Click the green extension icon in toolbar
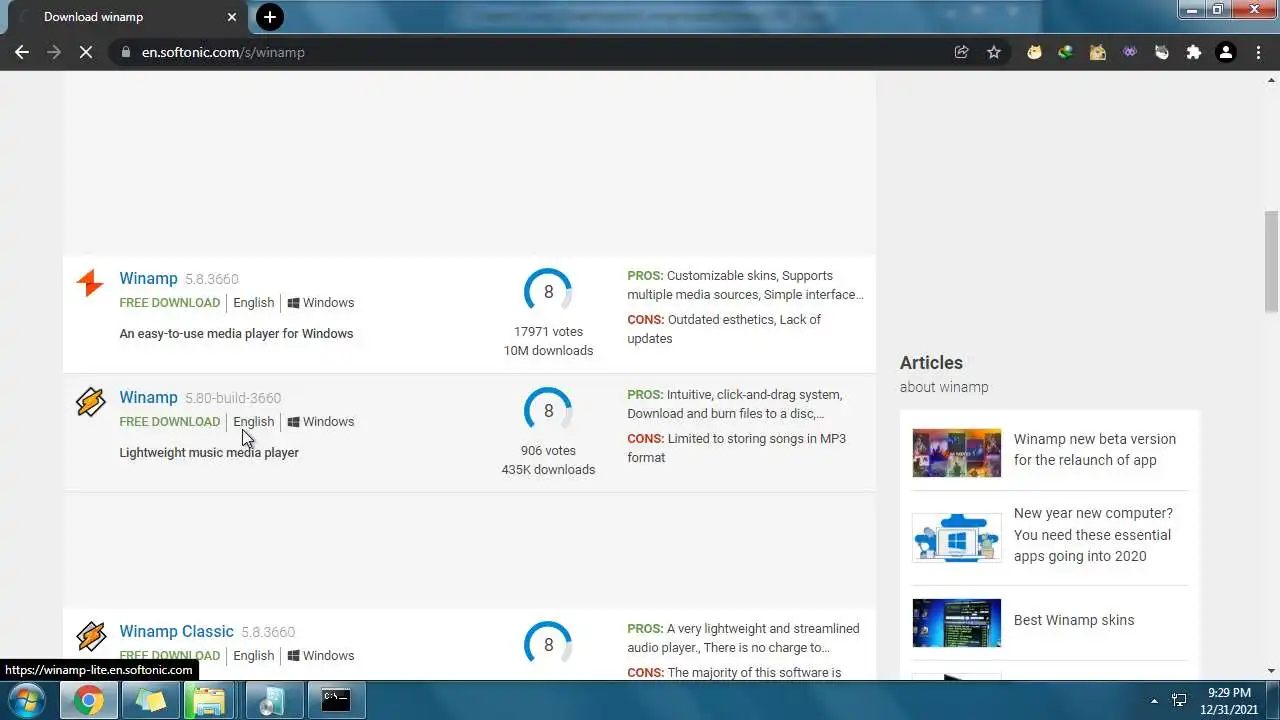 (x=1066, y=52)
